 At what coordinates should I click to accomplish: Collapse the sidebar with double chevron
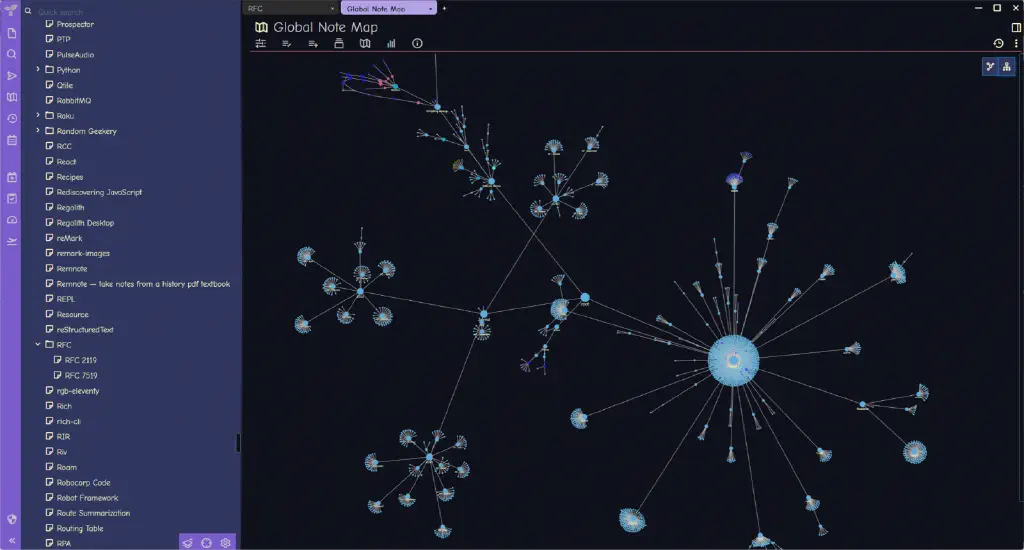(x=12, y=541)
